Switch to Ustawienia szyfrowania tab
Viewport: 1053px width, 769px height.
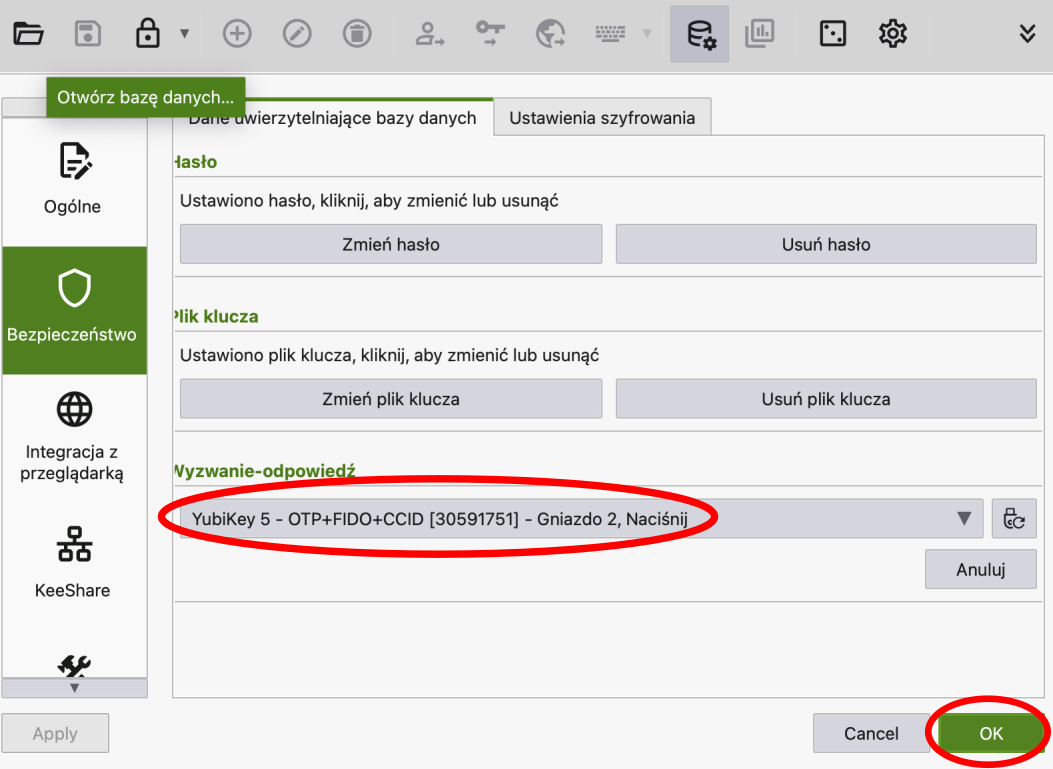(602, 118)
